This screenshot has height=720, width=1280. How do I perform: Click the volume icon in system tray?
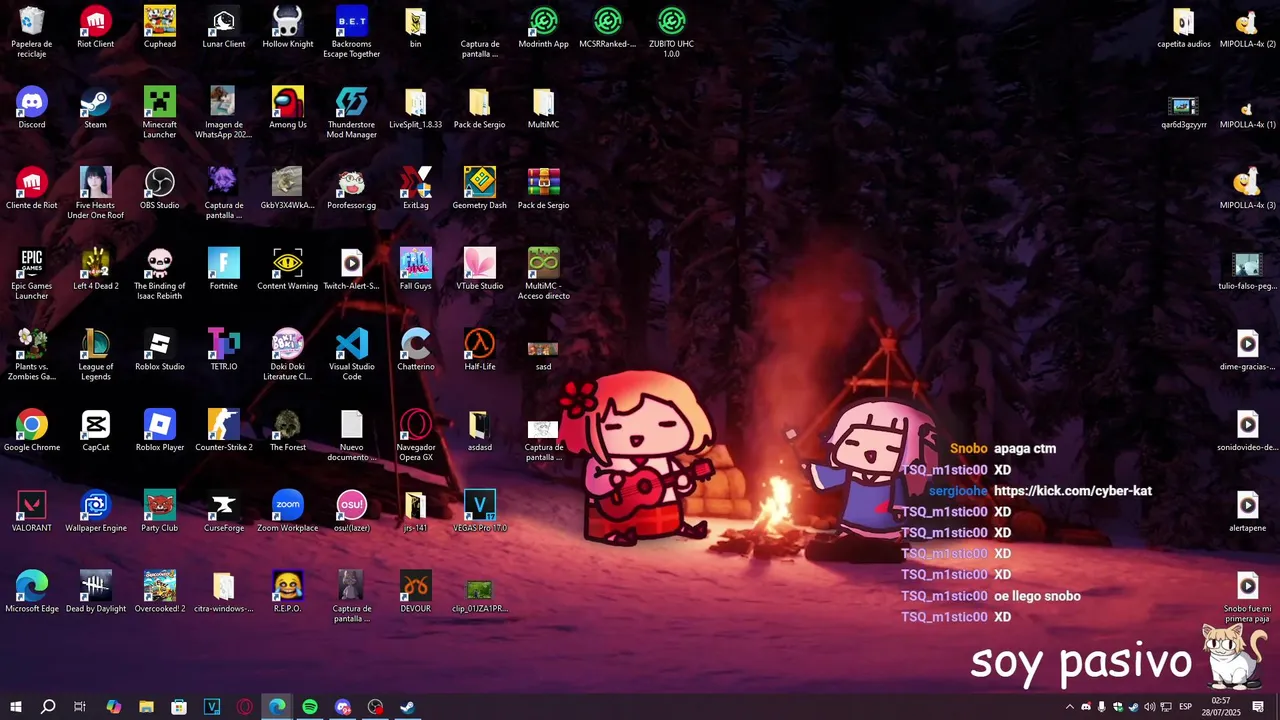pyautogui.click(x=1149, y=707)
